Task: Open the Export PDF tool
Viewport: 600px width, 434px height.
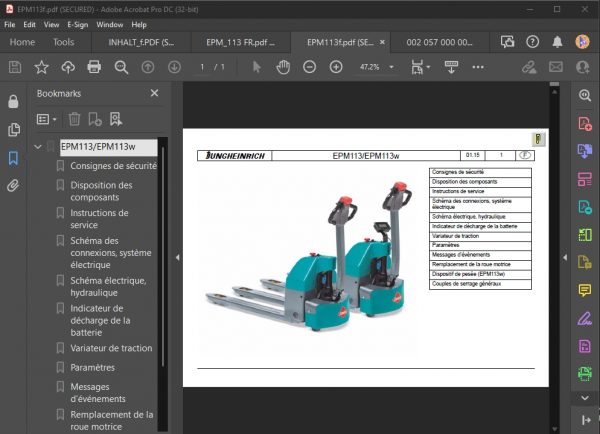Action: [x=585, y=151]
